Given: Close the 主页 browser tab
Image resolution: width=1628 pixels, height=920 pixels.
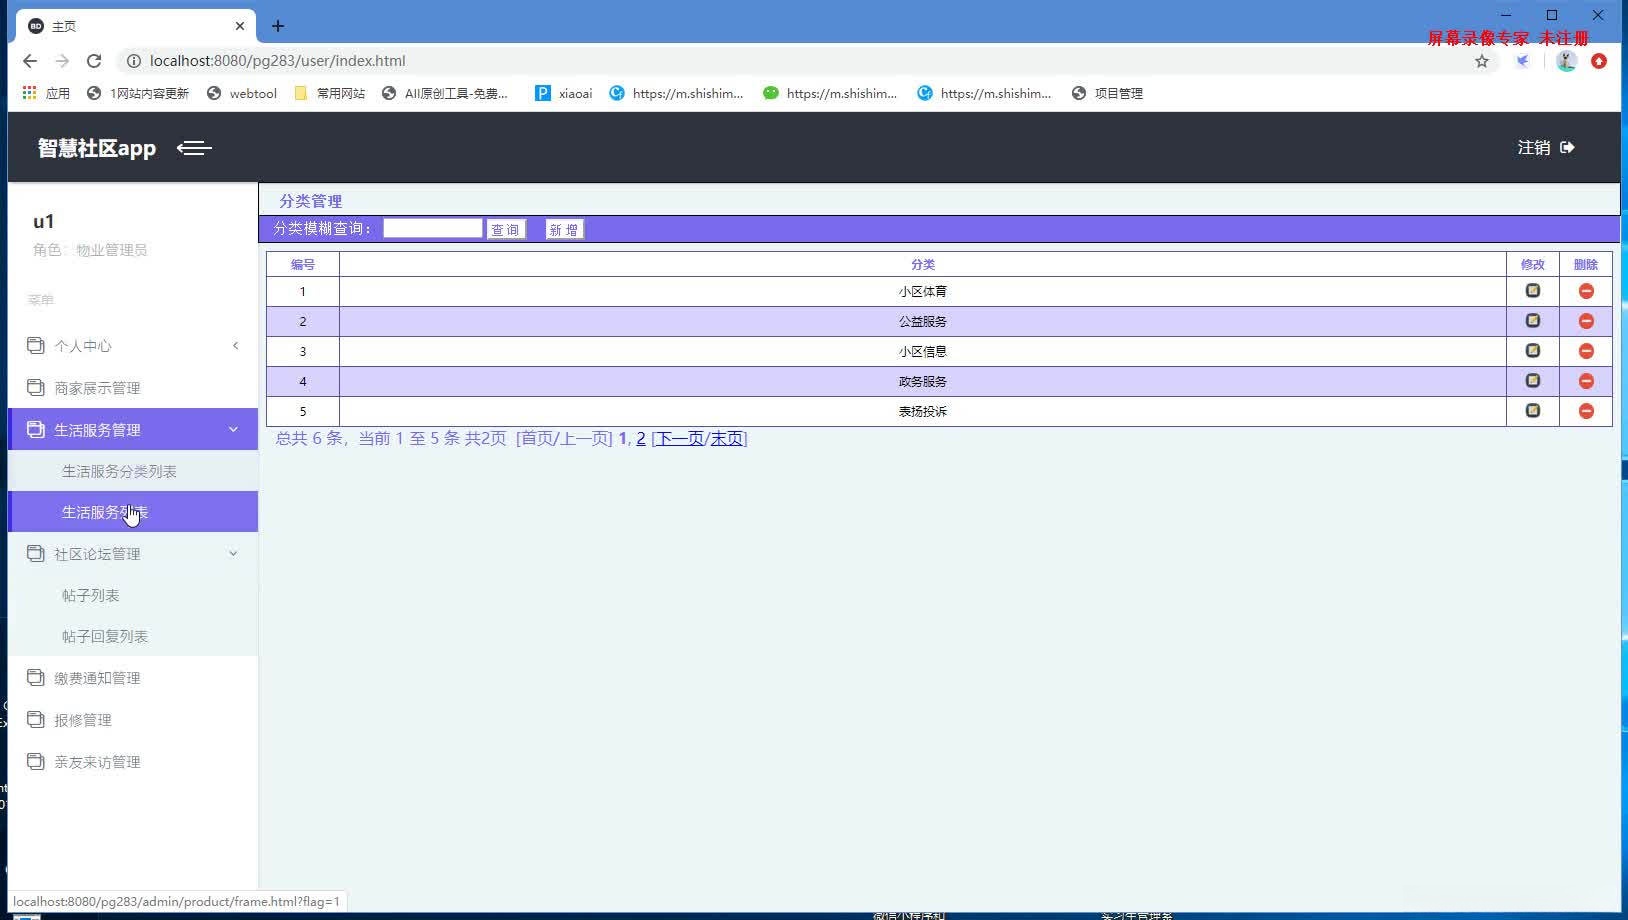Looking at the screenshot, I should coord(240,26).
